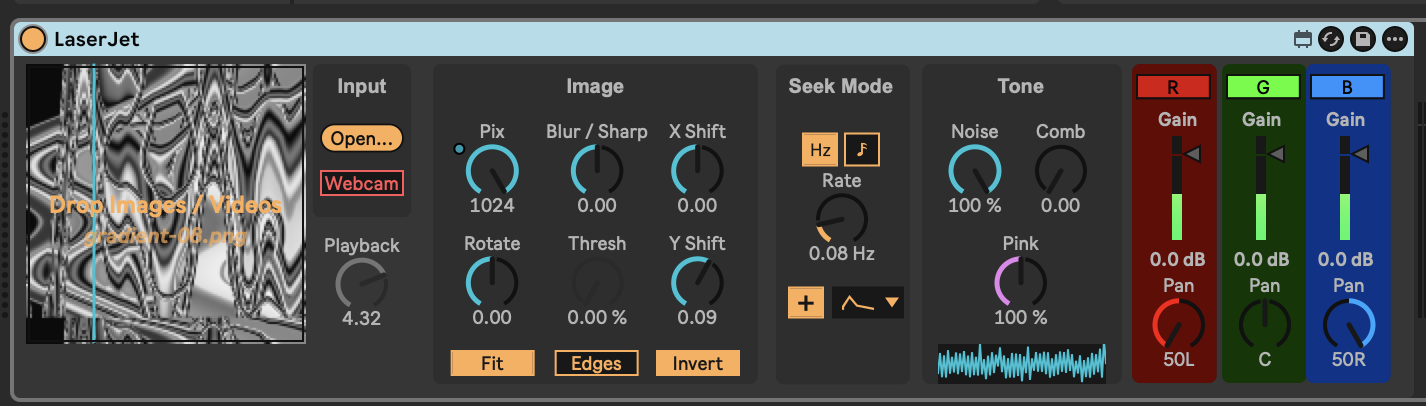The width and height of the screenshot is (1426, 406).
Task: Open the device options ellipsis icon
Action: coord(1394,40)
